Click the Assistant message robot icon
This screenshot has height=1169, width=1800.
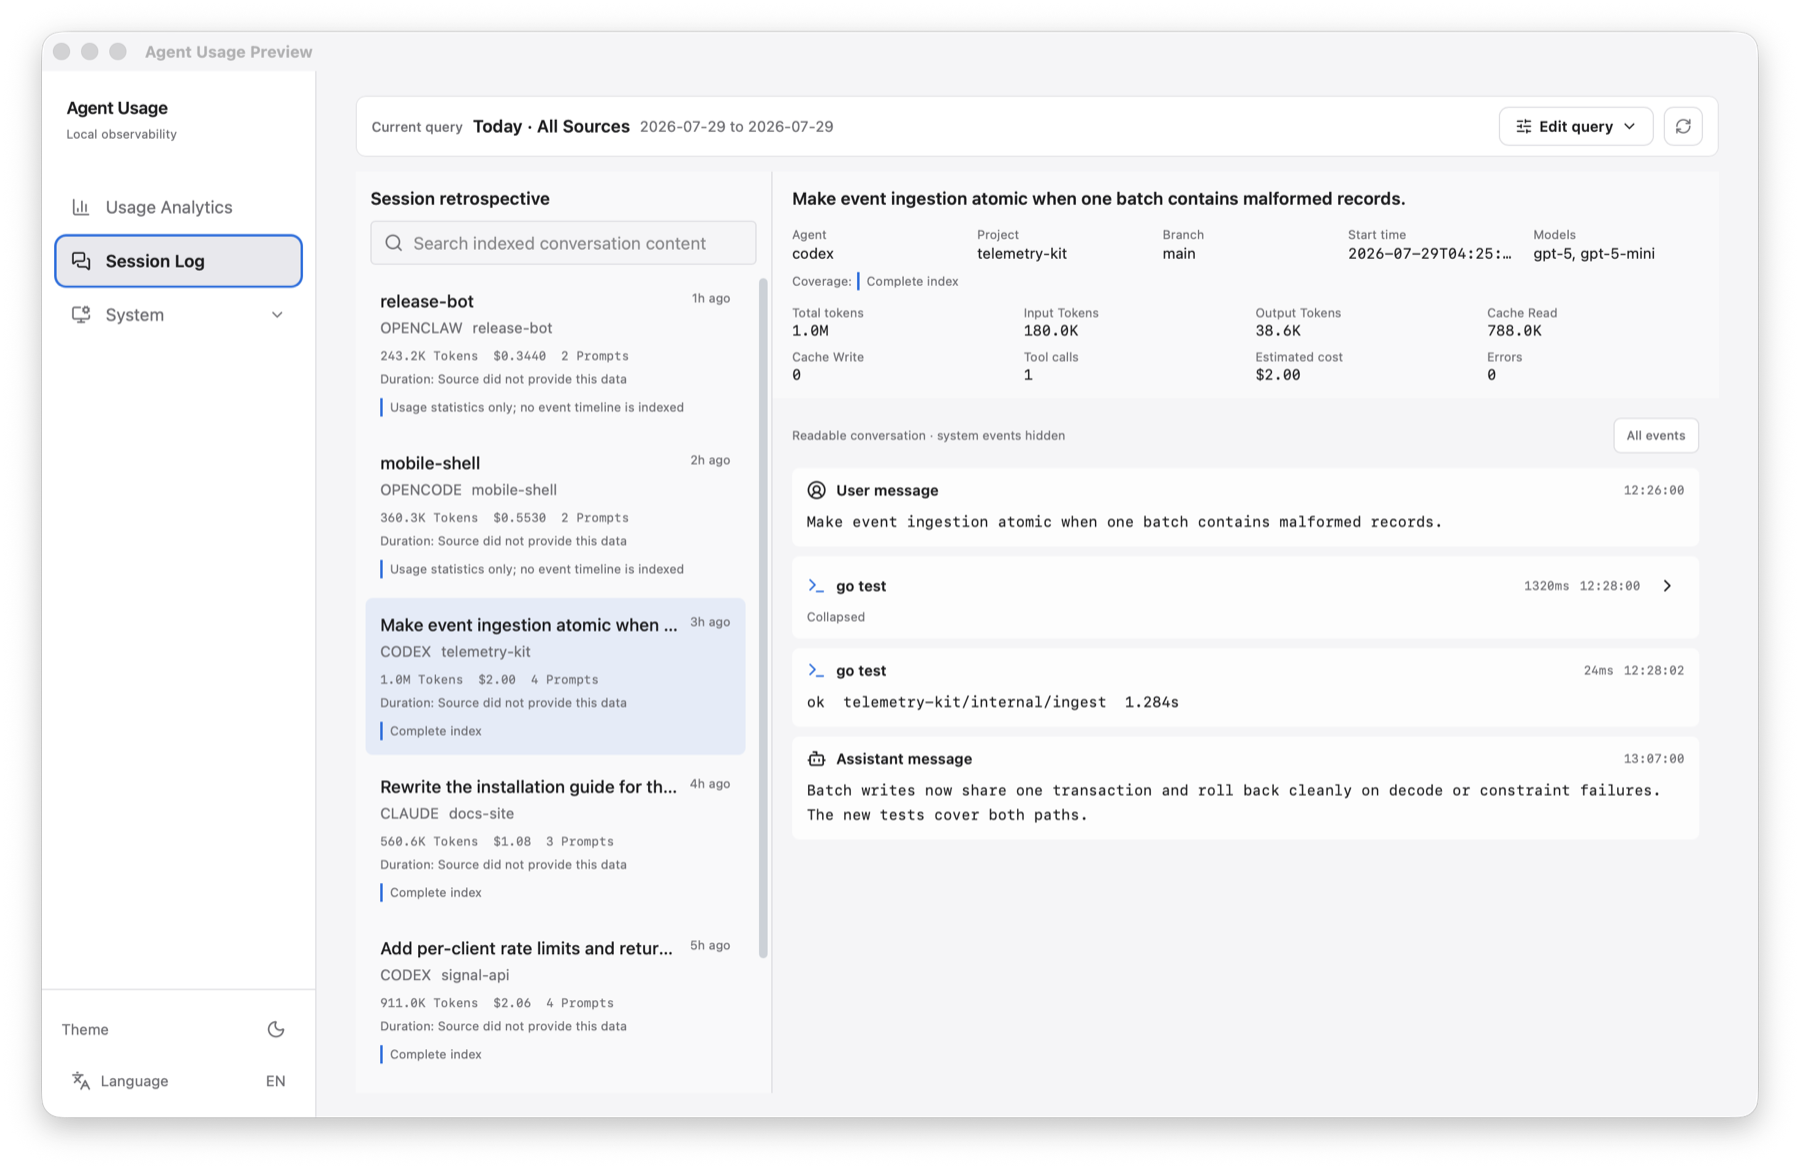click(816, 759)
